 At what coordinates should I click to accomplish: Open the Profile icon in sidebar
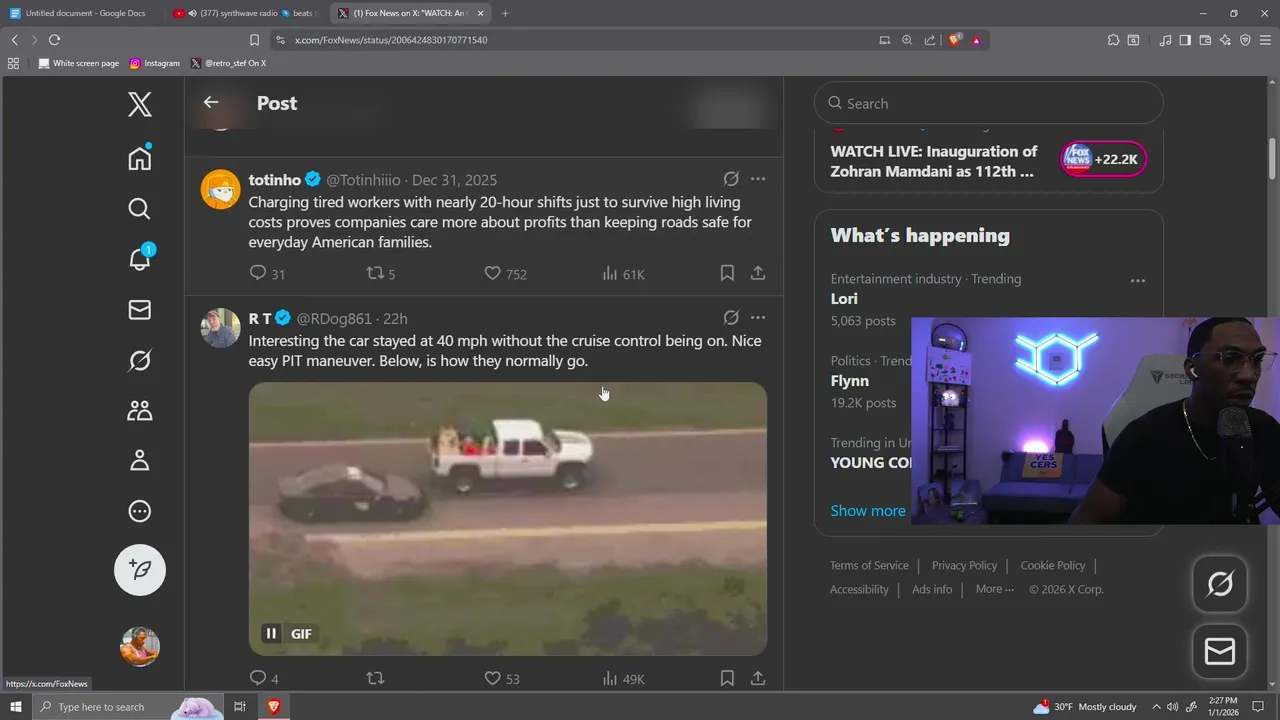pyautogui.click(x=140, y=460)
